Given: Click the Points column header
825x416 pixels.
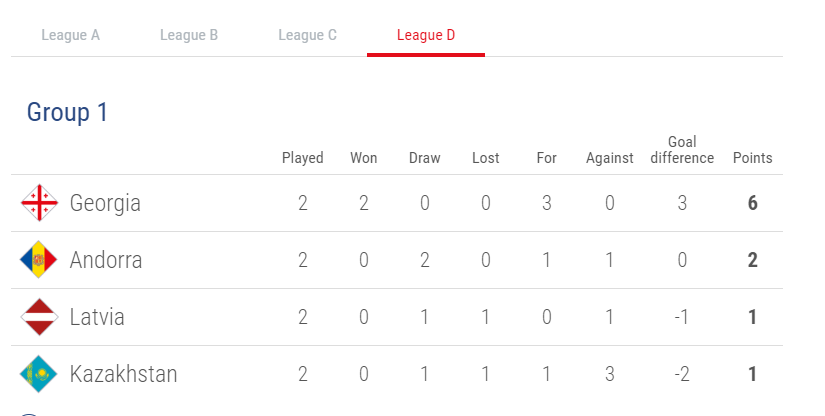Looking at the screenshot, I should point(752,158).
